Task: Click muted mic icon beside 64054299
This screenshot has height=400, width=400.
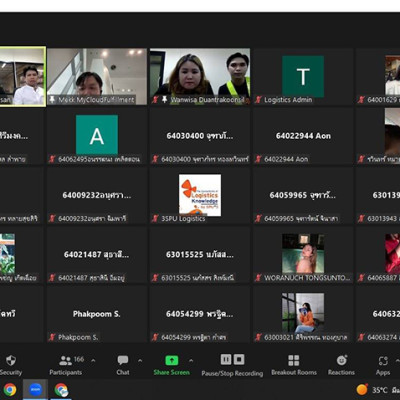Action: pos(155,337)
